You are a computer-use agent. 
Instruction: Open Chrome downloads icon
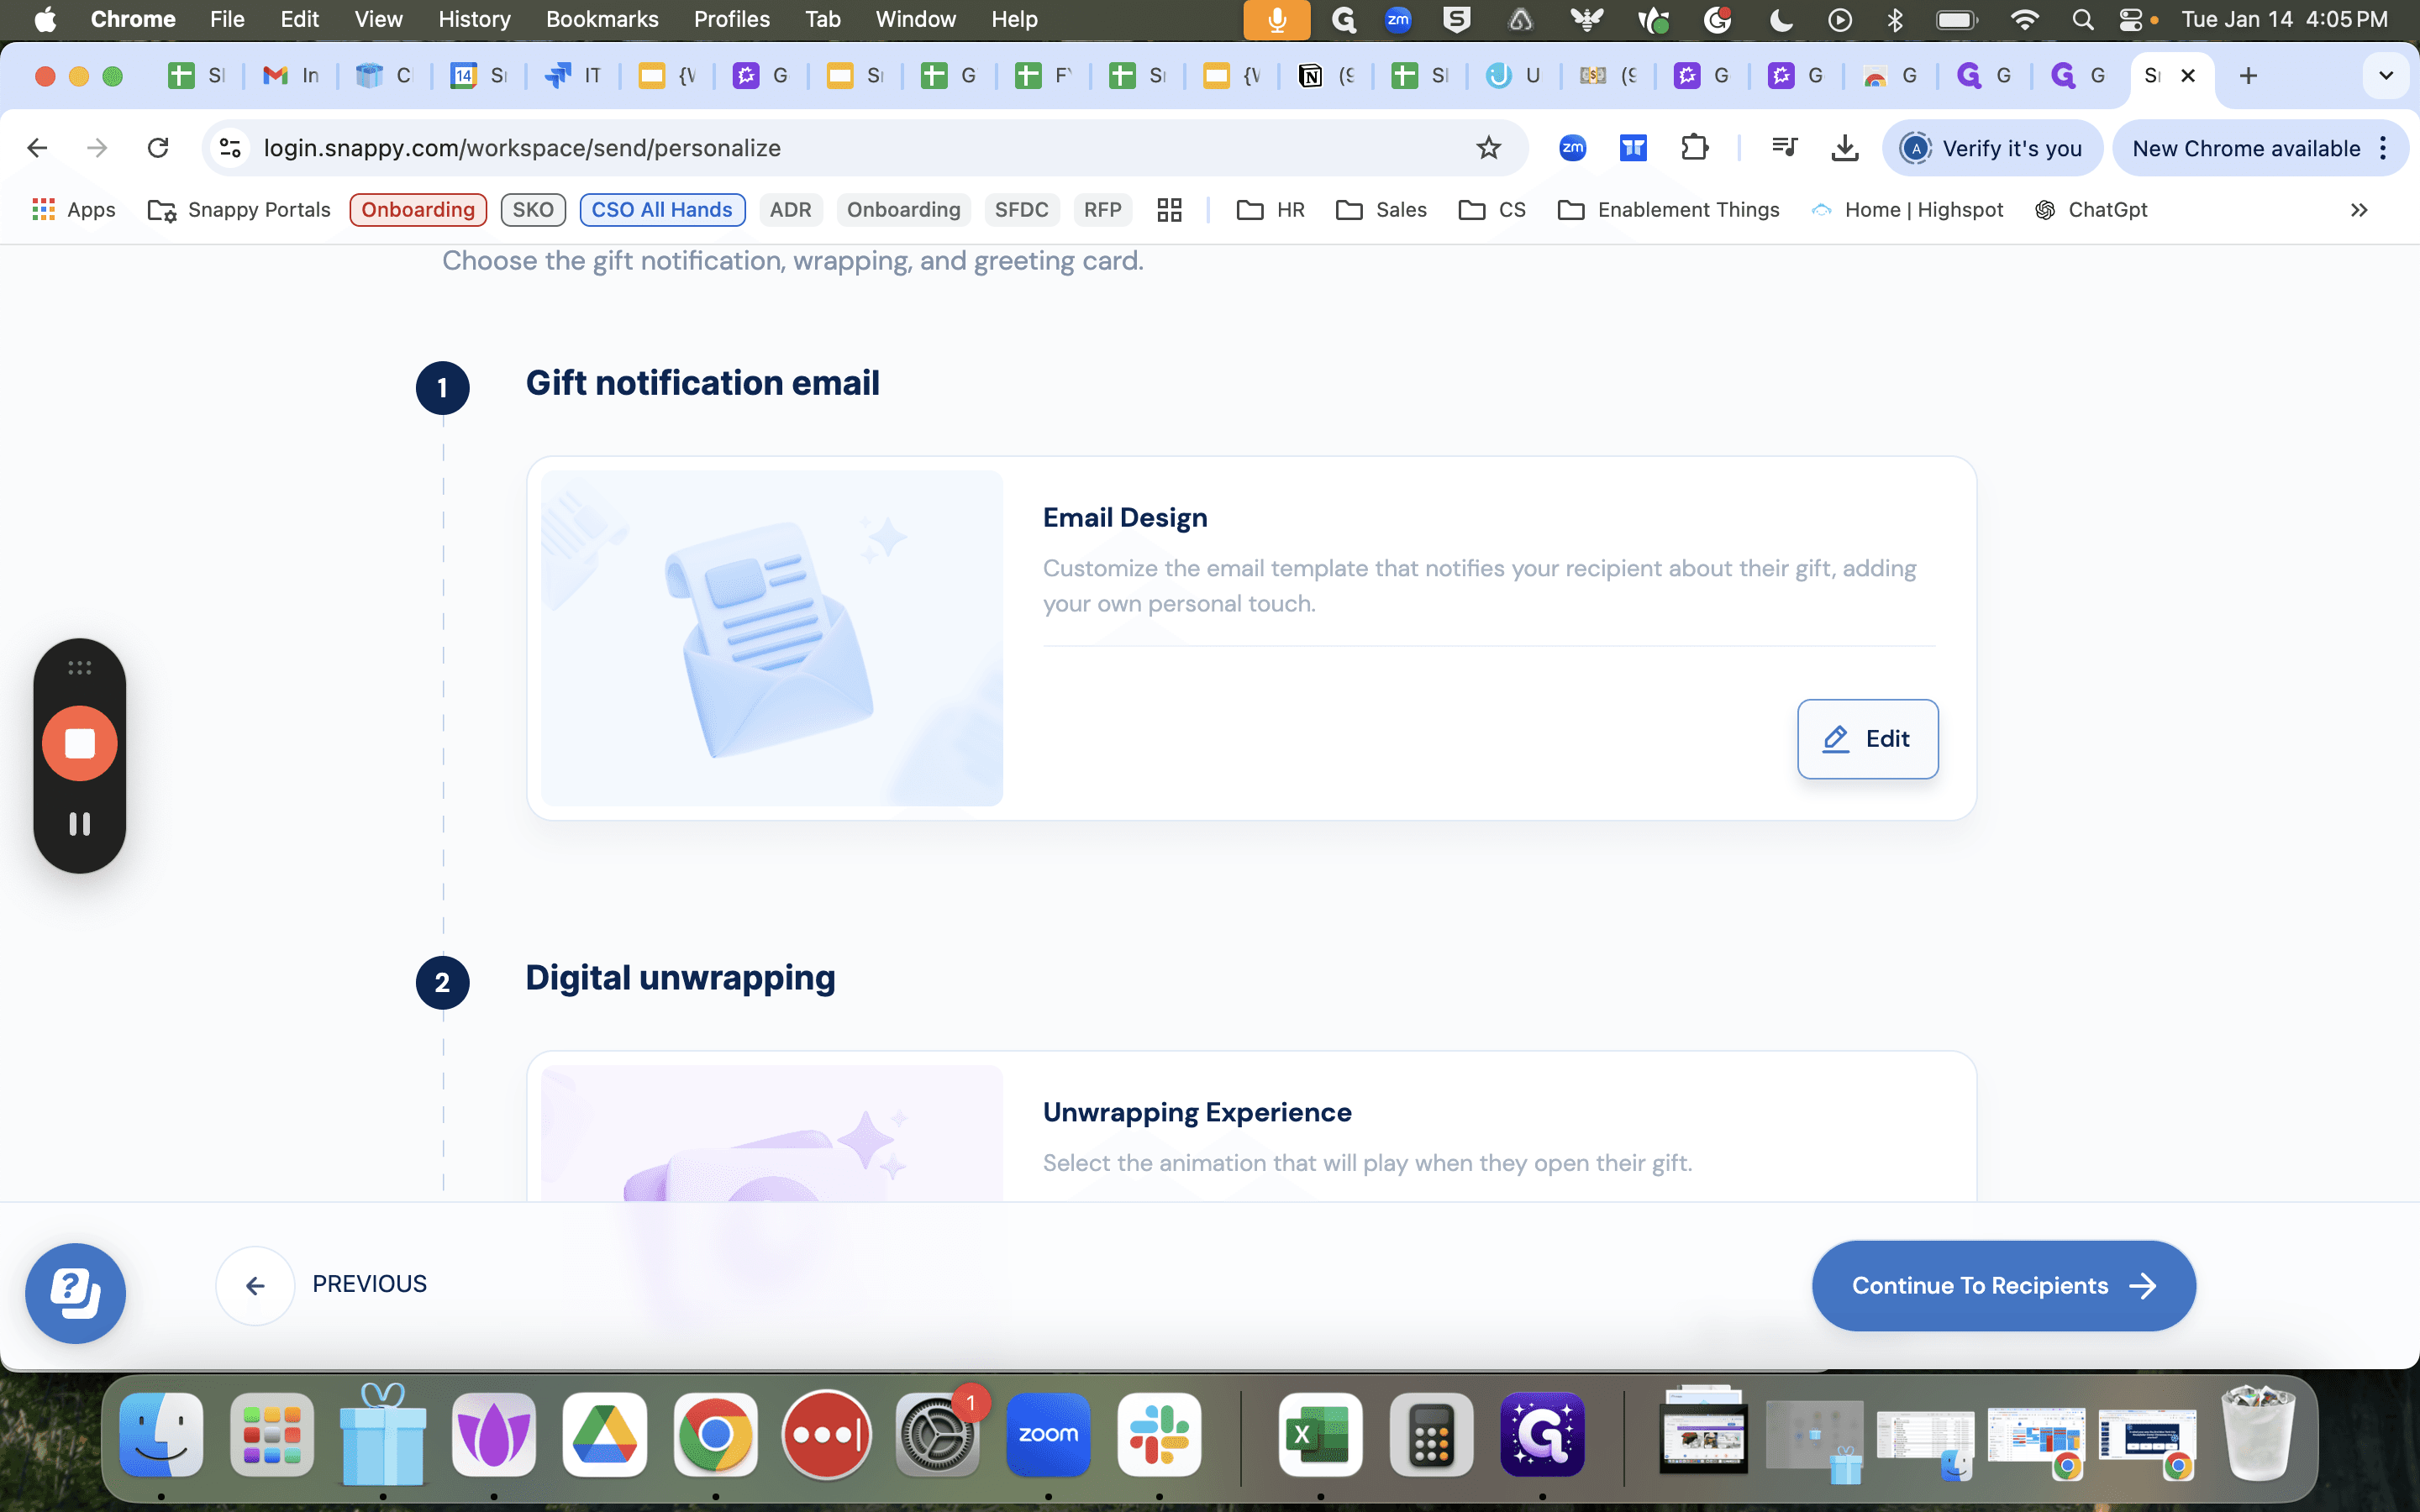click(x=1845, y=148)
